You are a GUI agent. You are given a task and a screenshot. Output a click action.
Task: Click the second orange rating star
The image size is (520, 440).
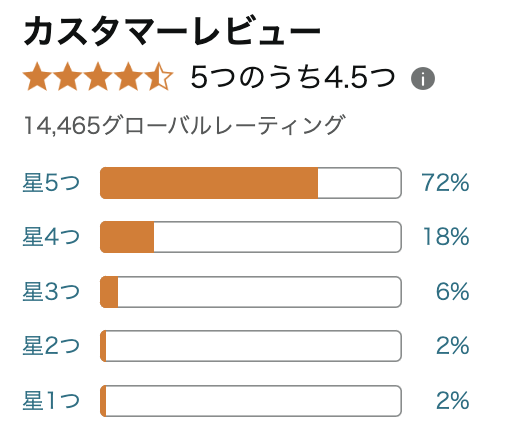(68, 77)
